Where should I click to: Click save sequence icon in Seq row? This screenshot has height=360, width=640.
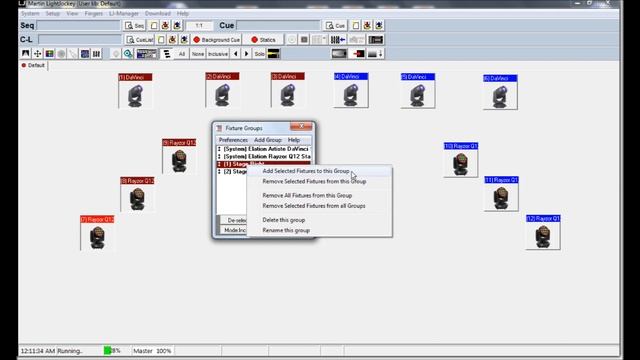pos(165,26)
